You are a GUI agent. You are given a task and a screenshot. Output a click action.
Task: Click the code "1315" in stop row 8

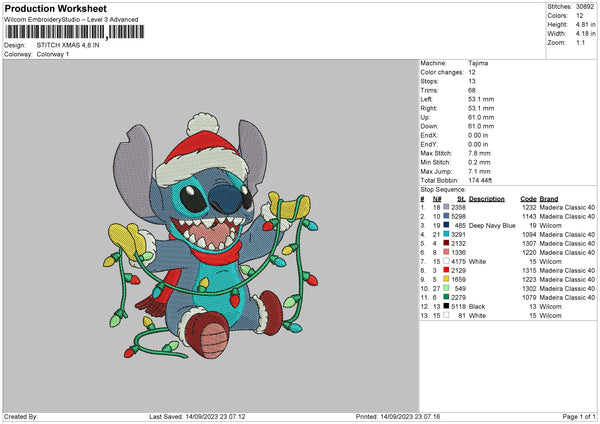pyautogui.click(x=529, y=270)
